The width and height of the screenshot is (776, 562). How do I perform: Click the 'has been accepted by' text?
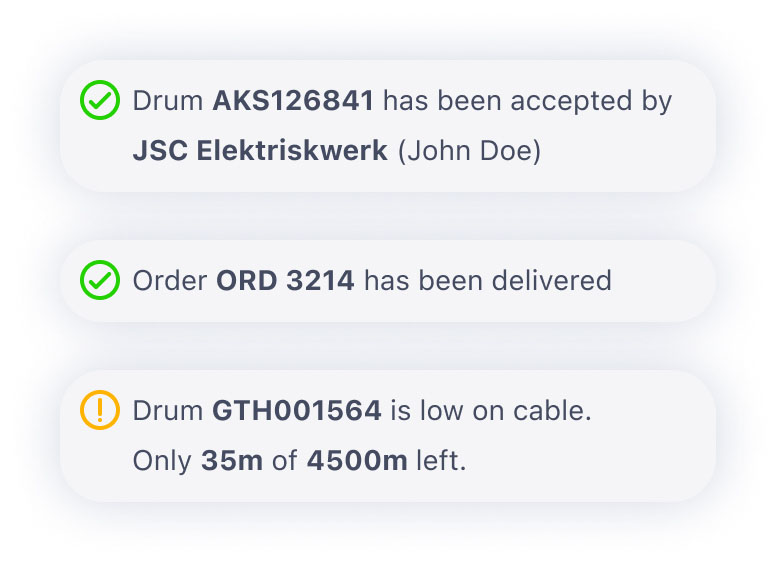528,102
